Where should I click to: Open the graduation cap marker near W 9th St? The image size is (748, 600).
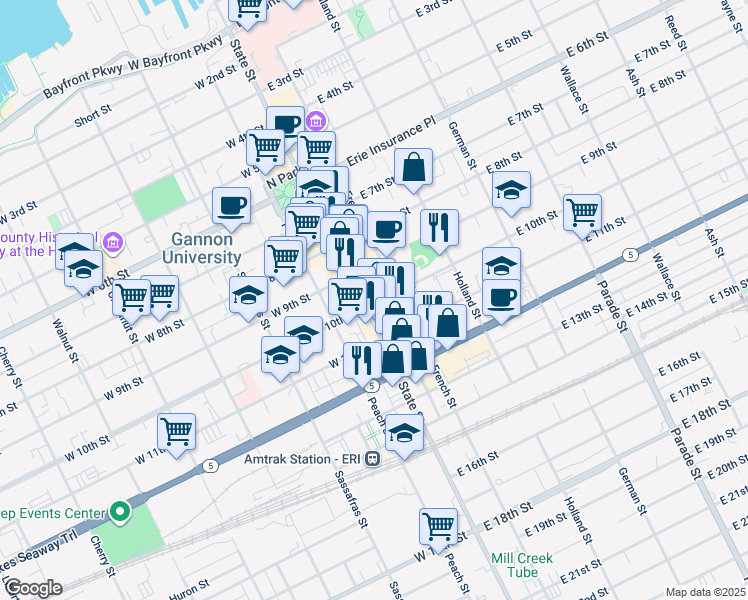pos(249,296)
